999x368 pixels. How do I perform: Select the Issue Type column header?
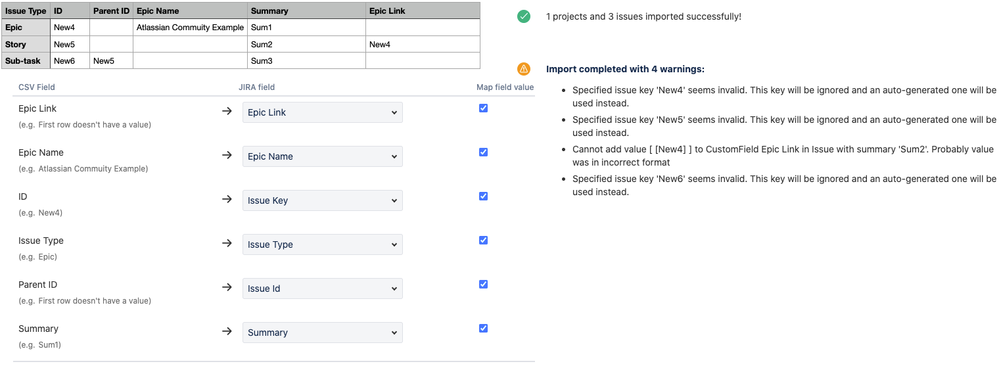tap(25, 11)
